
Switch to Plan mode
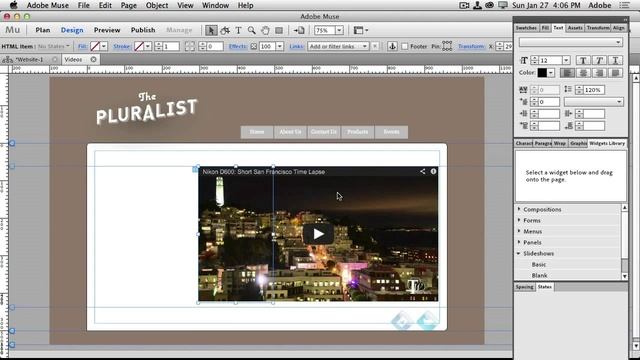(x=42, y=30)
